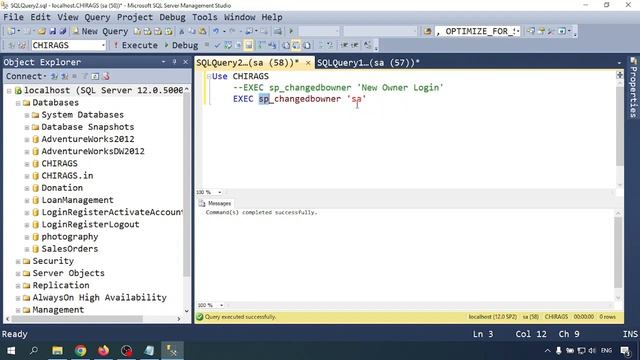640x360 pixels.
Task: Click the Refresh icon in Object Explorer toolbar
Action: (x=95, y=76)
